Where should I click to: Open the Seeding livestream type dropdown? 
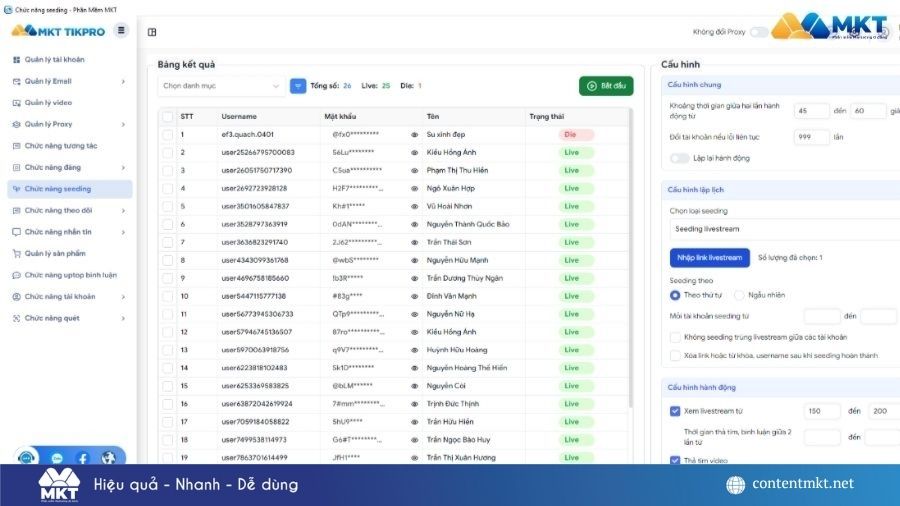coord(785,229)
